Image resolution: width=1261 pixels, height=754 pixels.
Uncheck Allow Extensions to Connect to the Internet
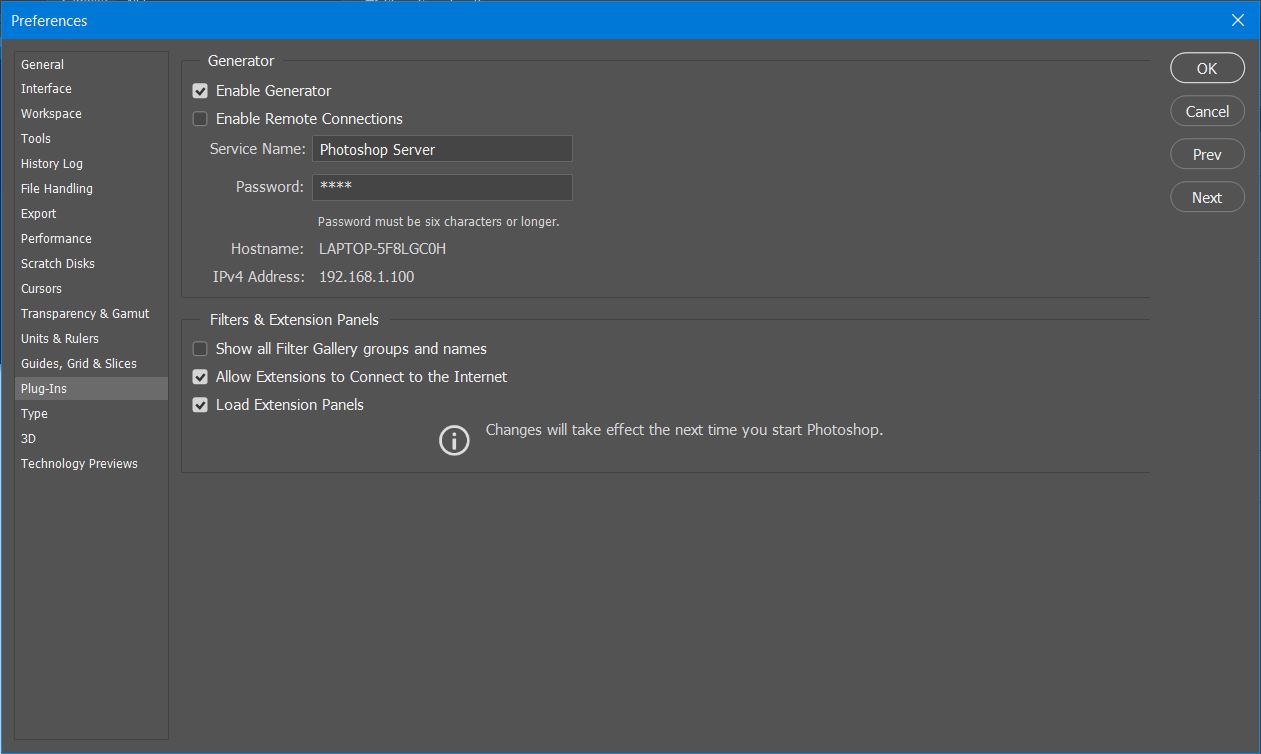200,377
